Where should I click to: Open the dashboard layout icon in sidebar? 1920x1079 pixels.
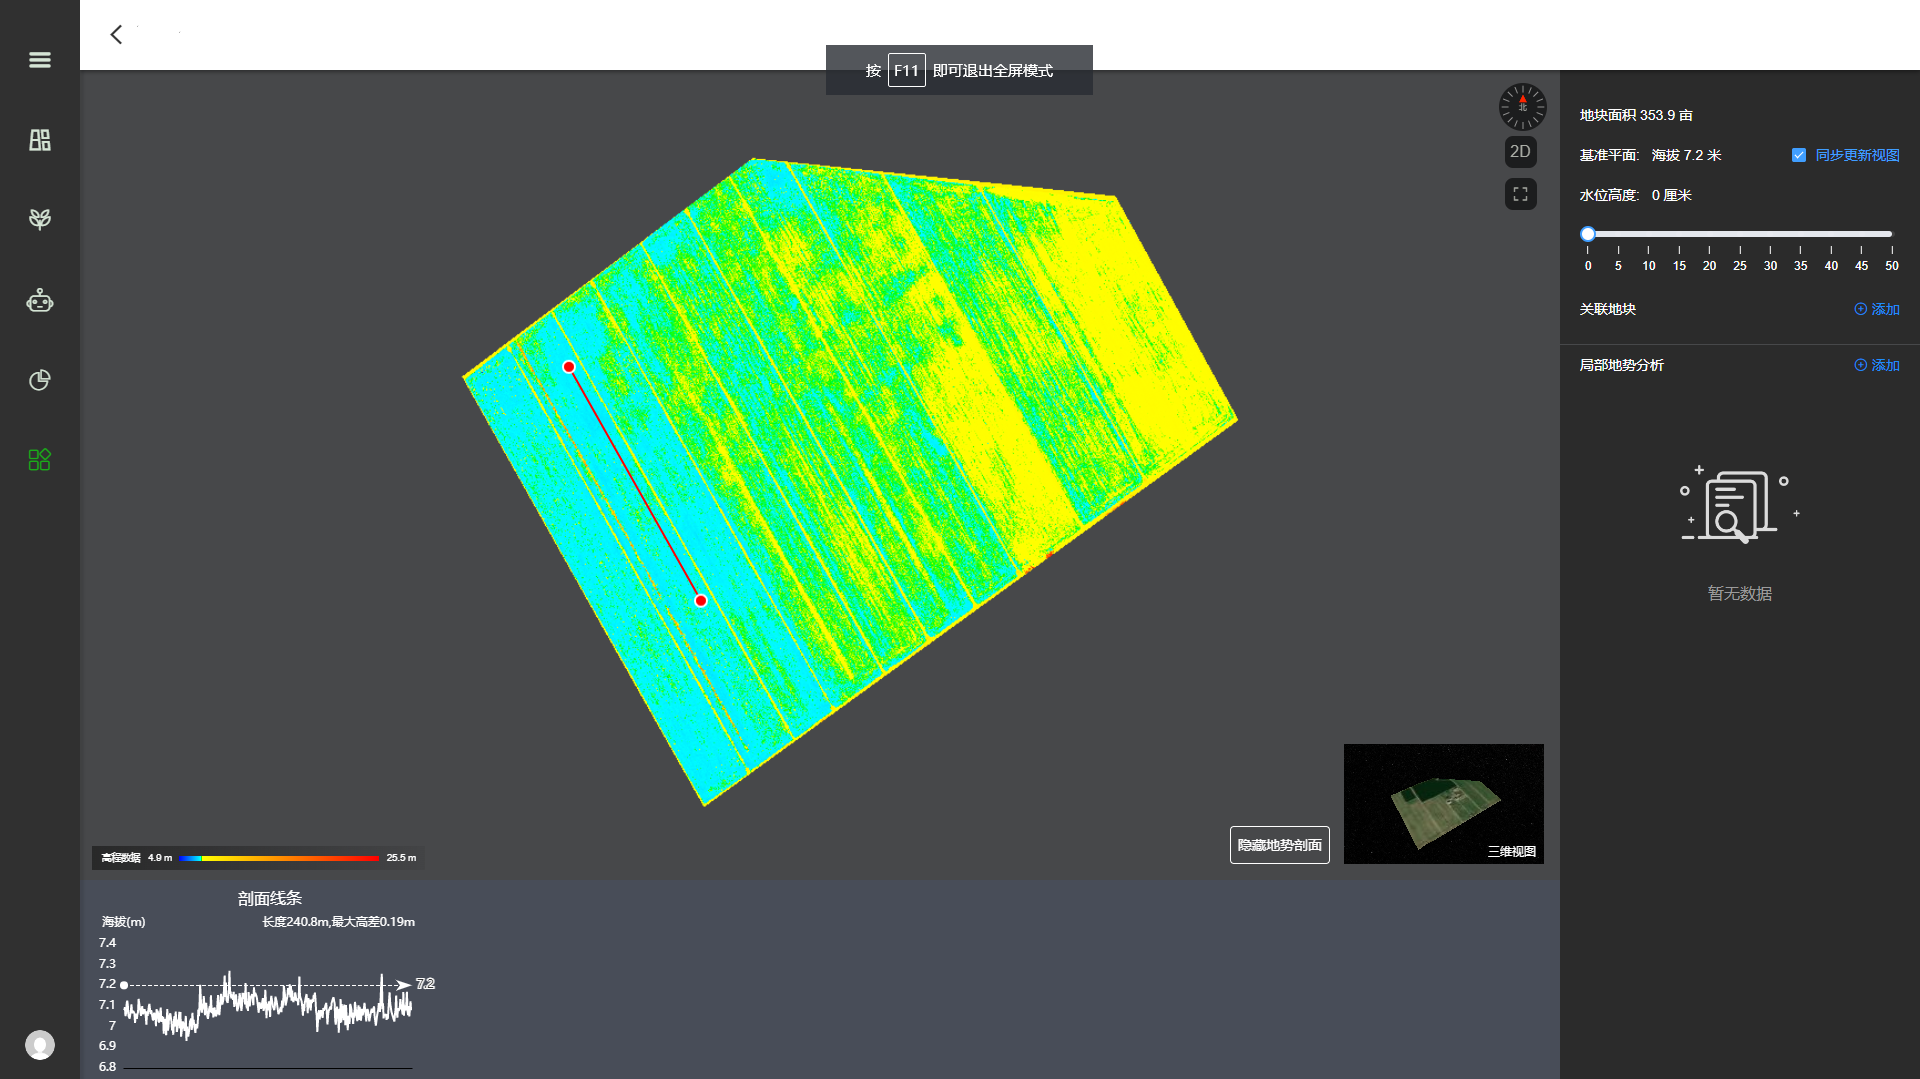pyautogui.click(x=40, y=140)
